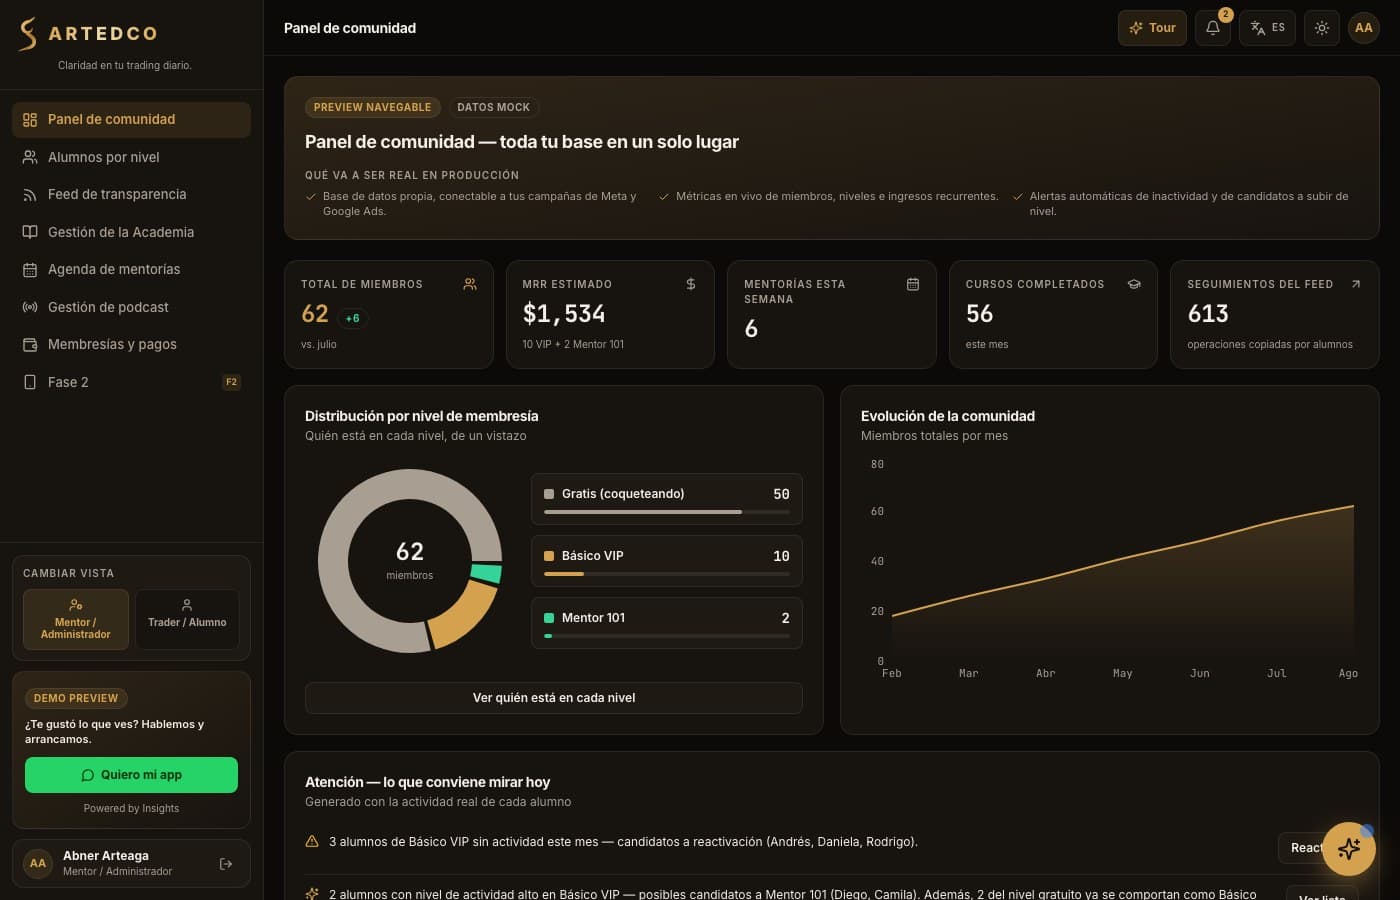This screenshot has height=900, width=1400.
Task: Open Feed de transparencia
Action: (x=131, y=194)
